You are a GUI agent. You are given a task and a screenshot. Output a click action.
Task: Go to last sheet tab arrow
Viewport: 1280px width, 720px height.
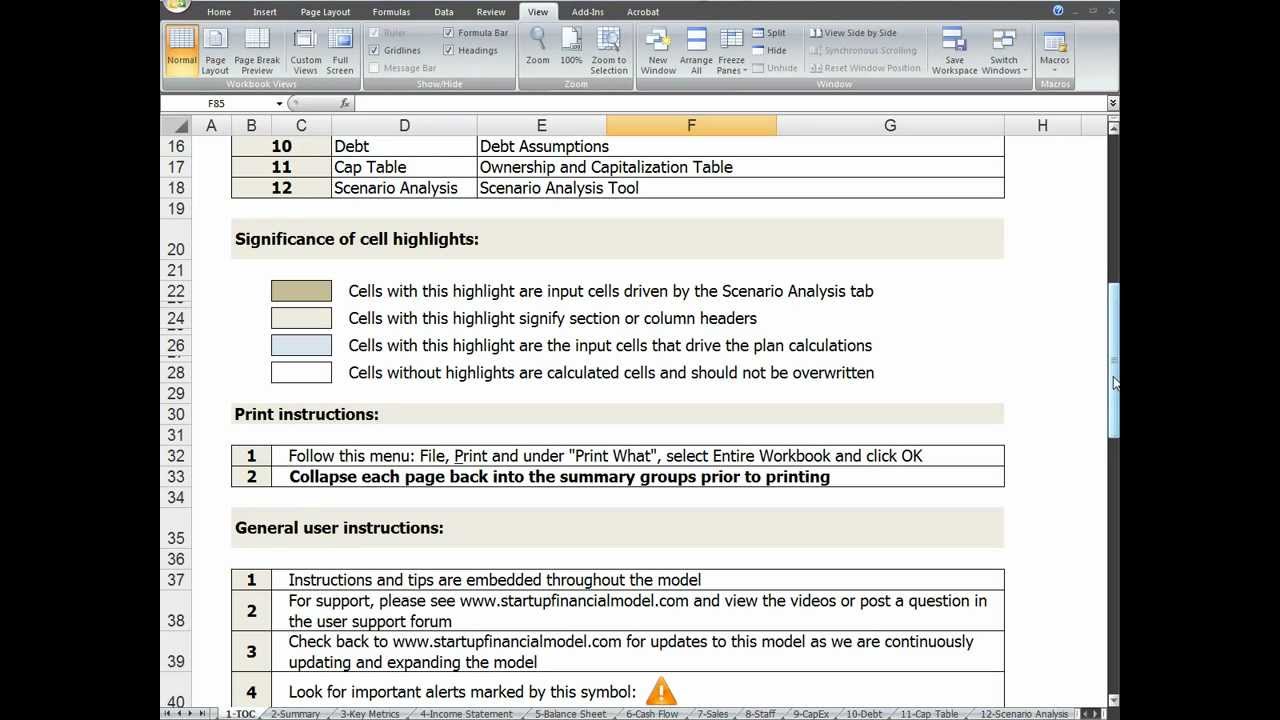click(203, 714)
